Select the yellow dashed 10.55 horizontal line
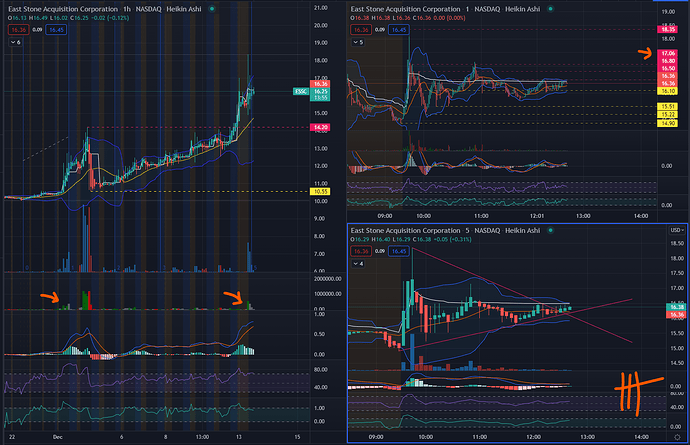The height and width of the screenshot is (445, 690). (x=198, y=191)
